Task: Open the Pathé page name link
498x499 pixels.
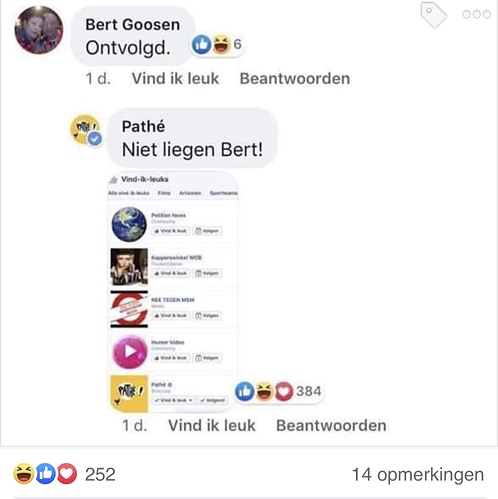Action: [x=143, y=127]
